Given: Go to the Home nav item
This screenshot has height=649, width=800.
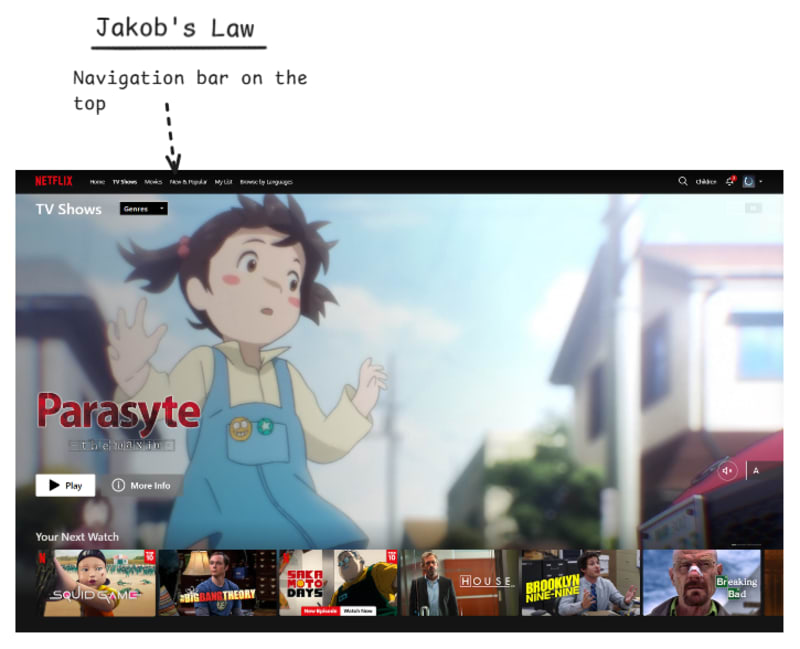Looking at the screenshot, I should click(x=97, y=182).
